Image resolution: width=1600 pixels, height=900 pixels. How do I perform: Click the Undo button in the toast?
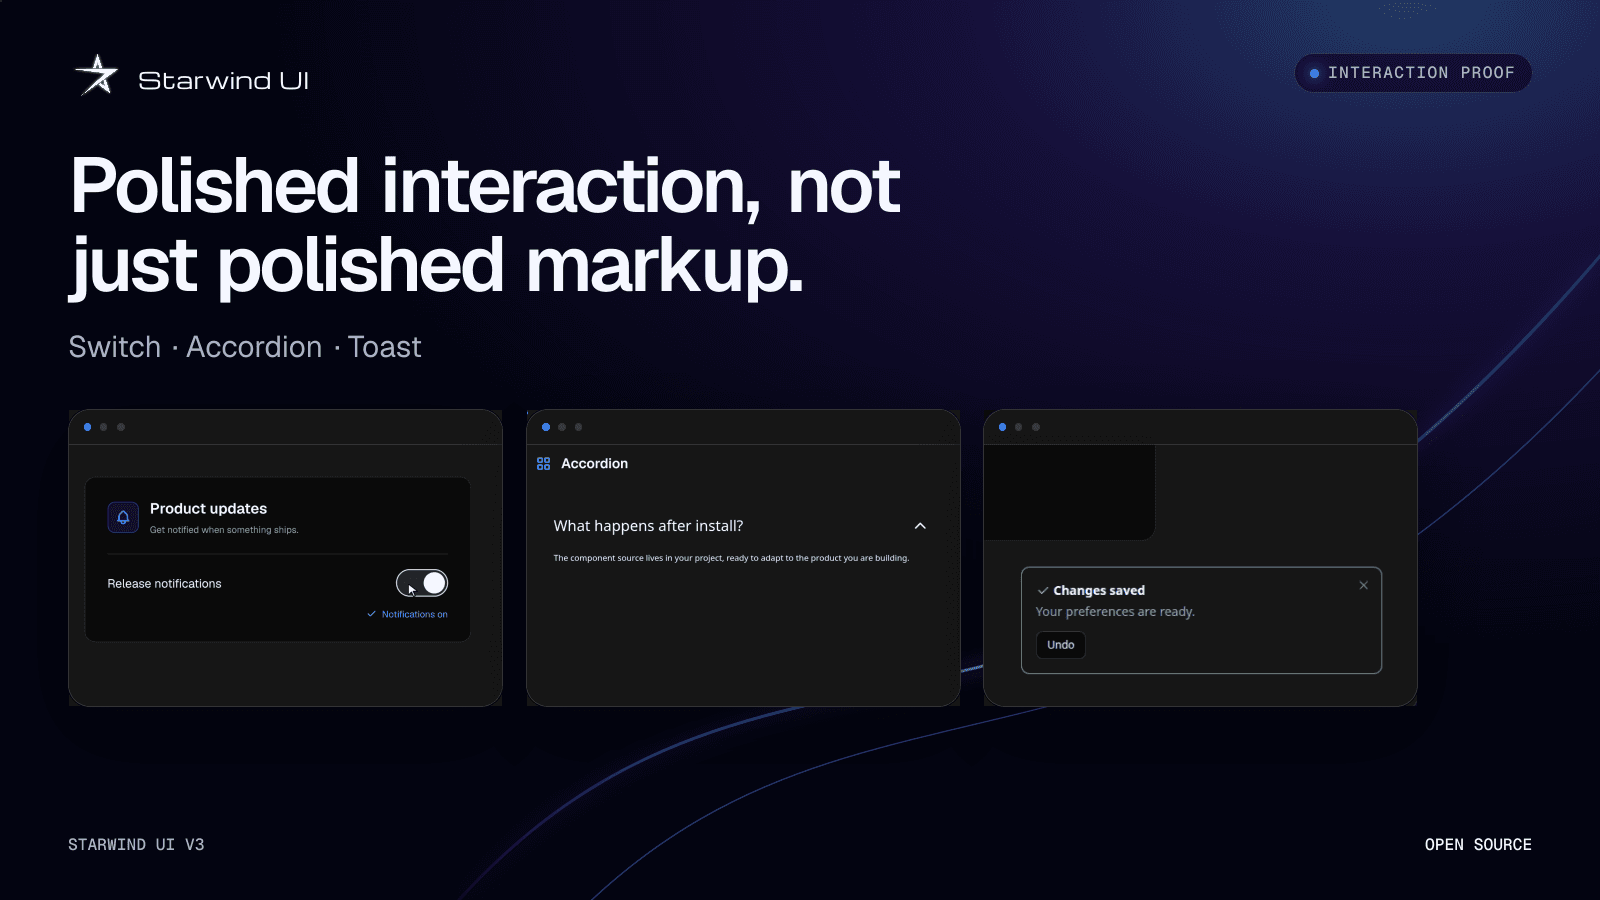pos(1061,645)
